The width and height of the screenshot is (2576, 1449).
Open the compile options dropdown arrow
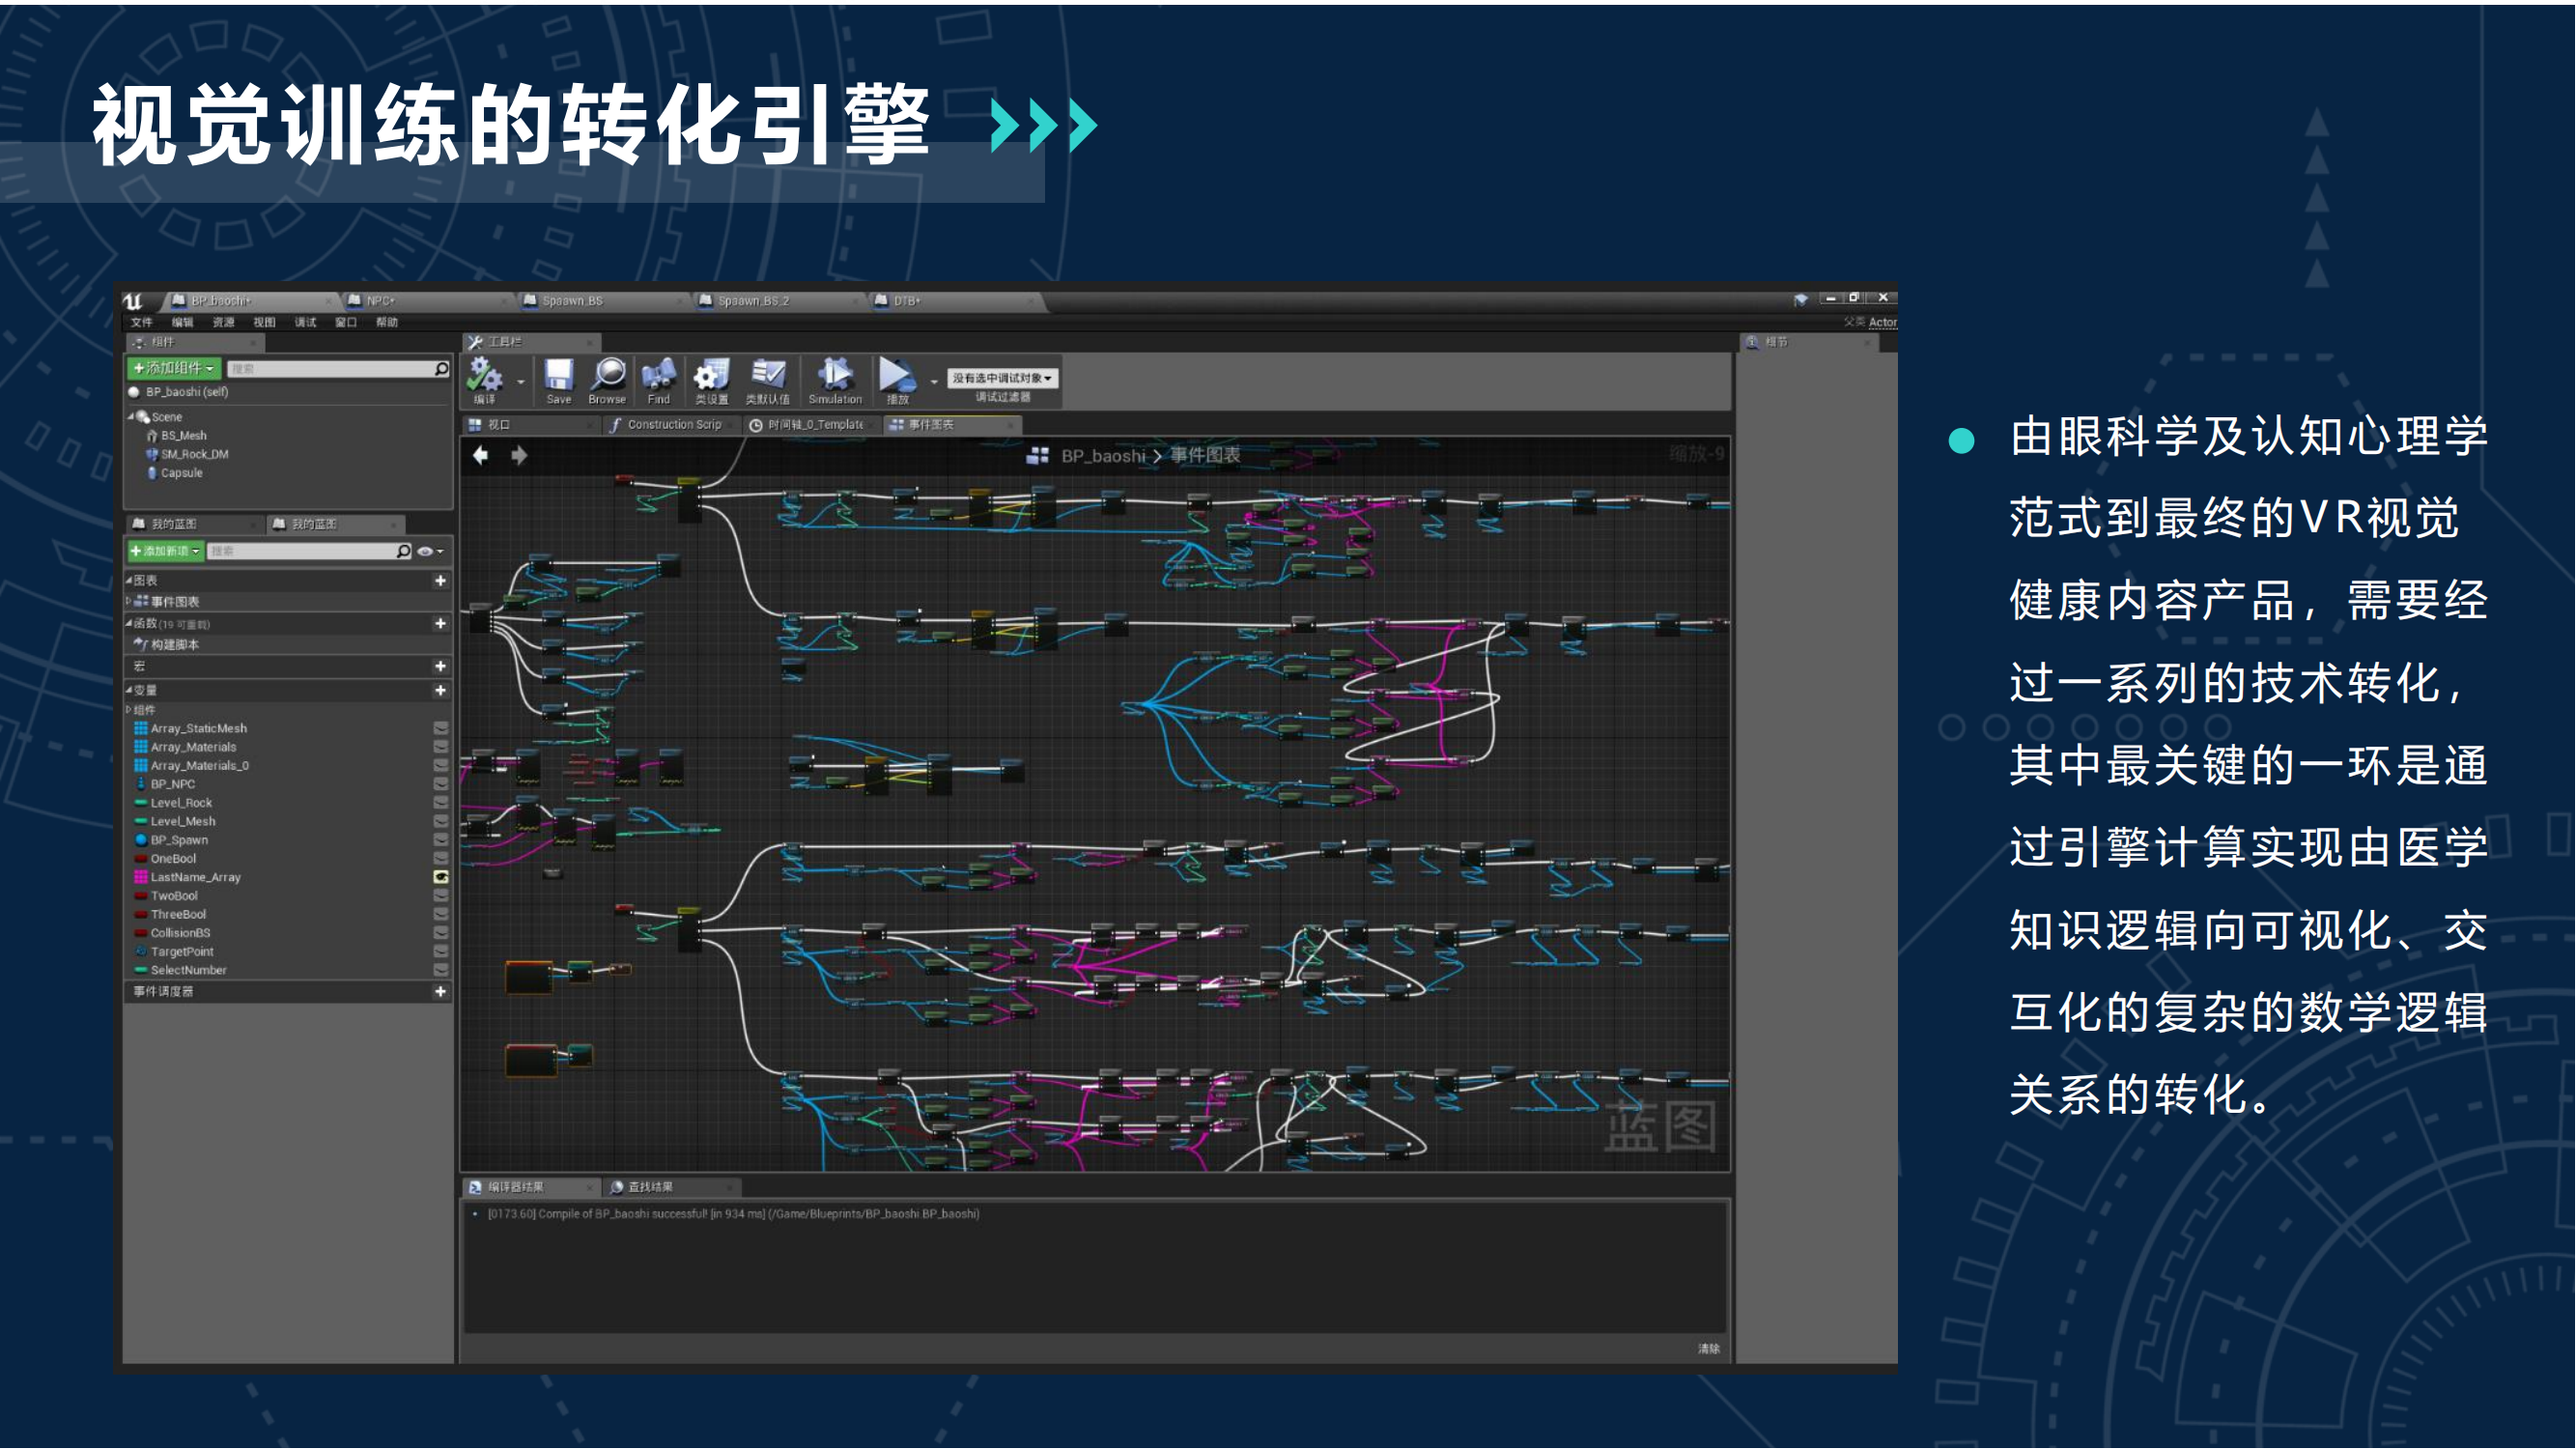[x=521, y=382]
